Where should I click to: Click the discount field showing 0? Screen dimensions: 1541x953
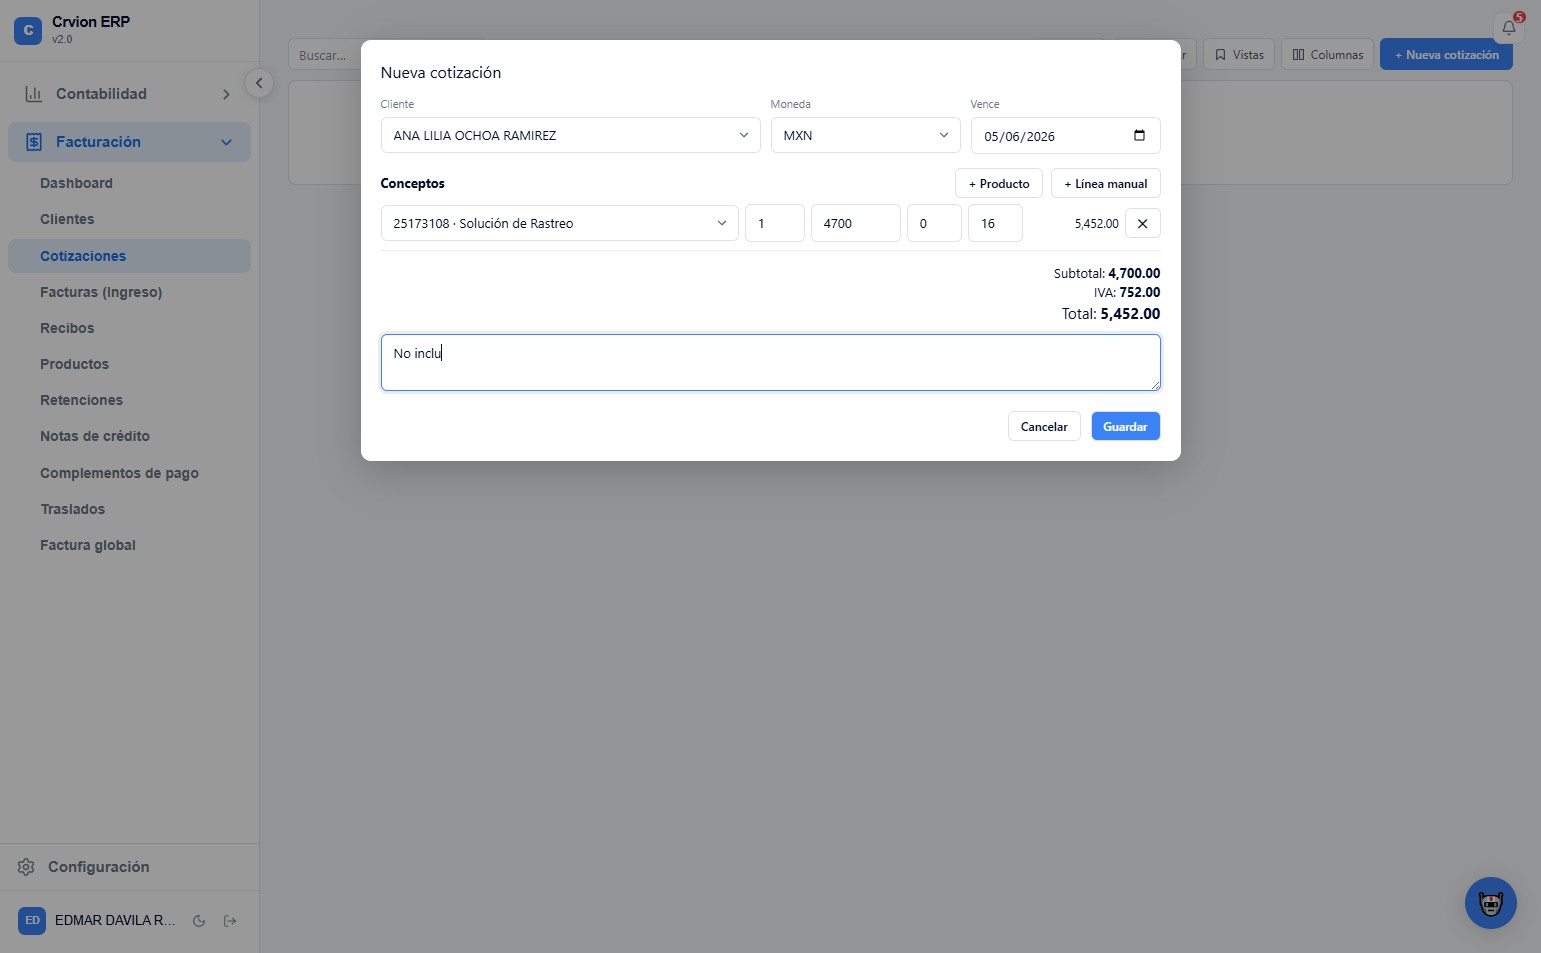point(934,223)
